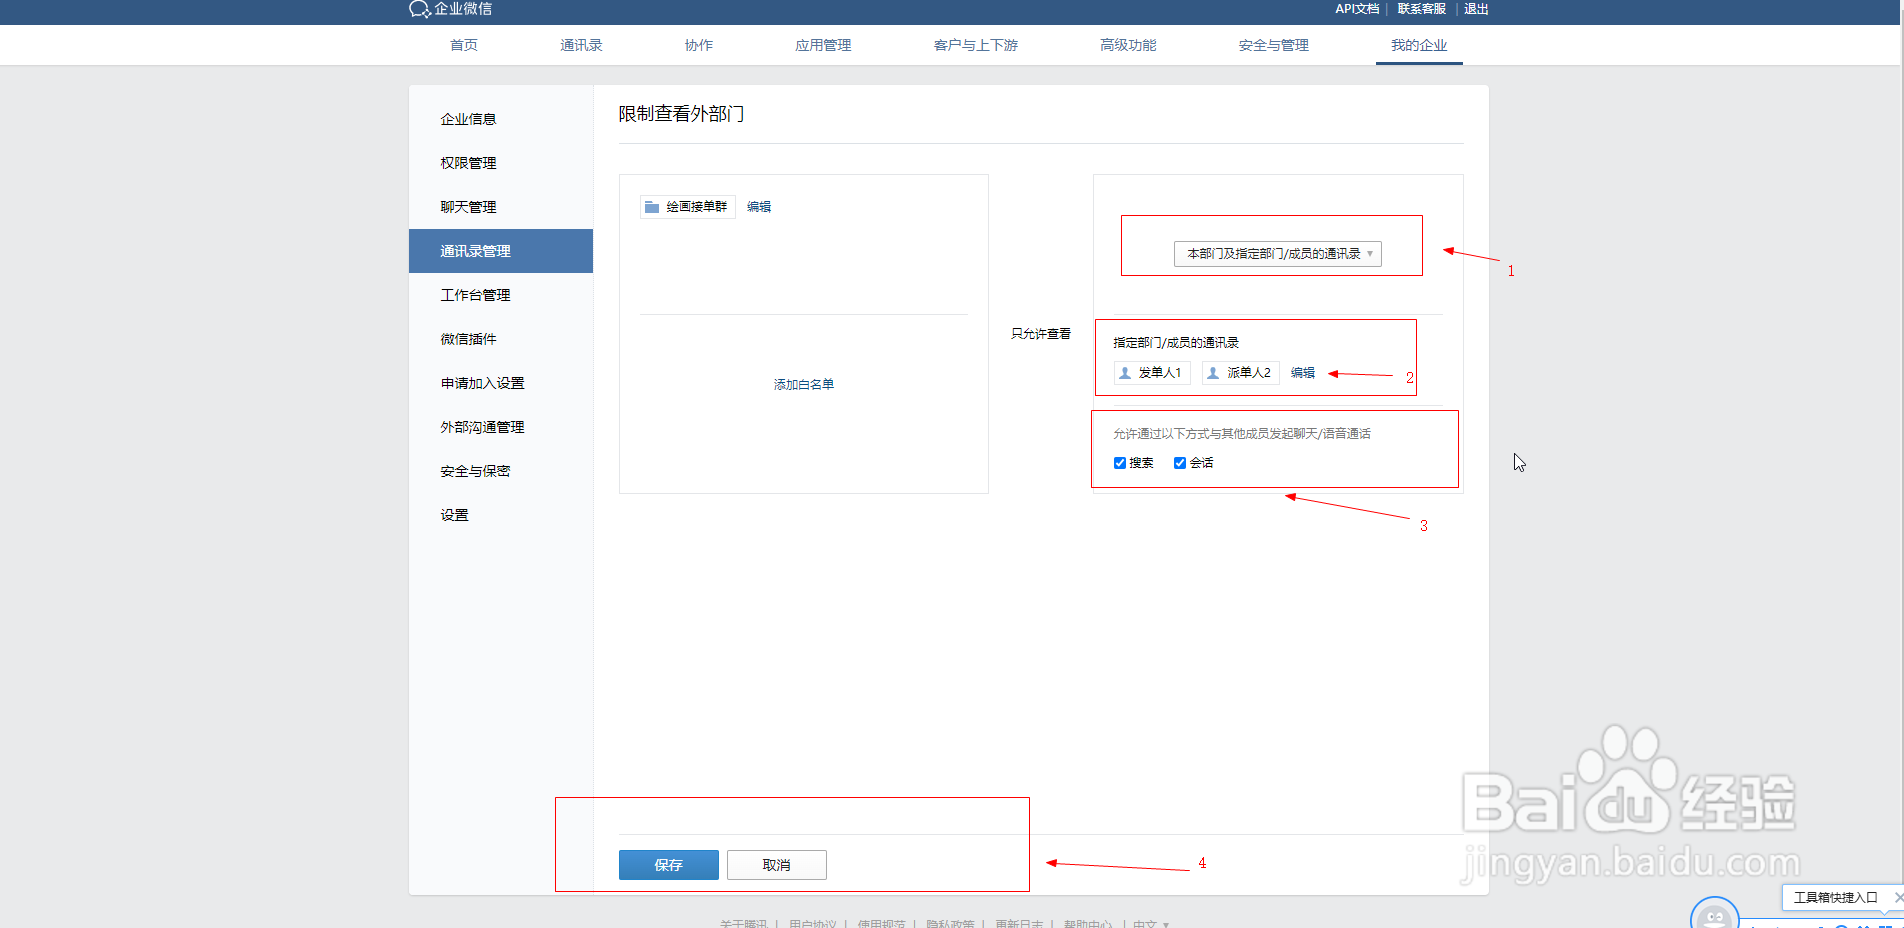This screenshot has width=1904, height=928.
Task: Click the robot assistant icon at bottom right
Action: (x=1714, y=915)
